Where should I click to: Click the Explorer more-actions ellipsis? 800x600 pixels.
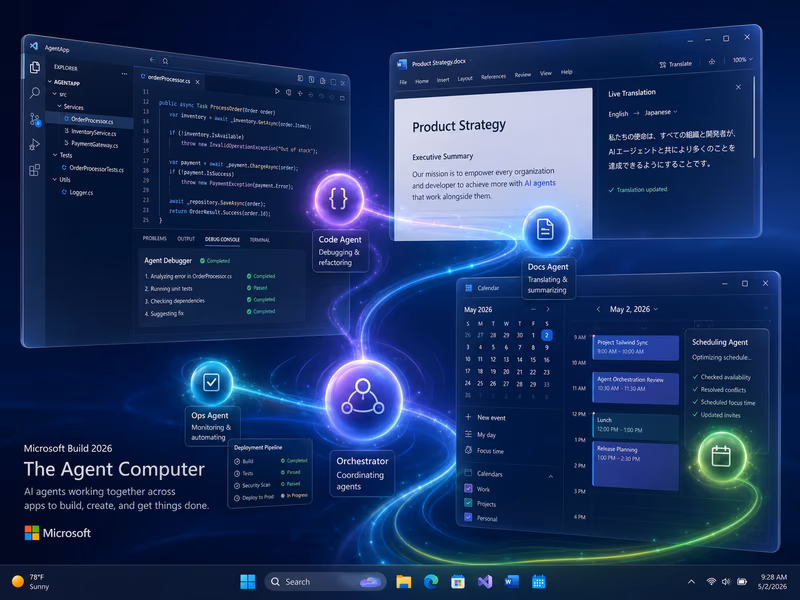click(124, 74)
